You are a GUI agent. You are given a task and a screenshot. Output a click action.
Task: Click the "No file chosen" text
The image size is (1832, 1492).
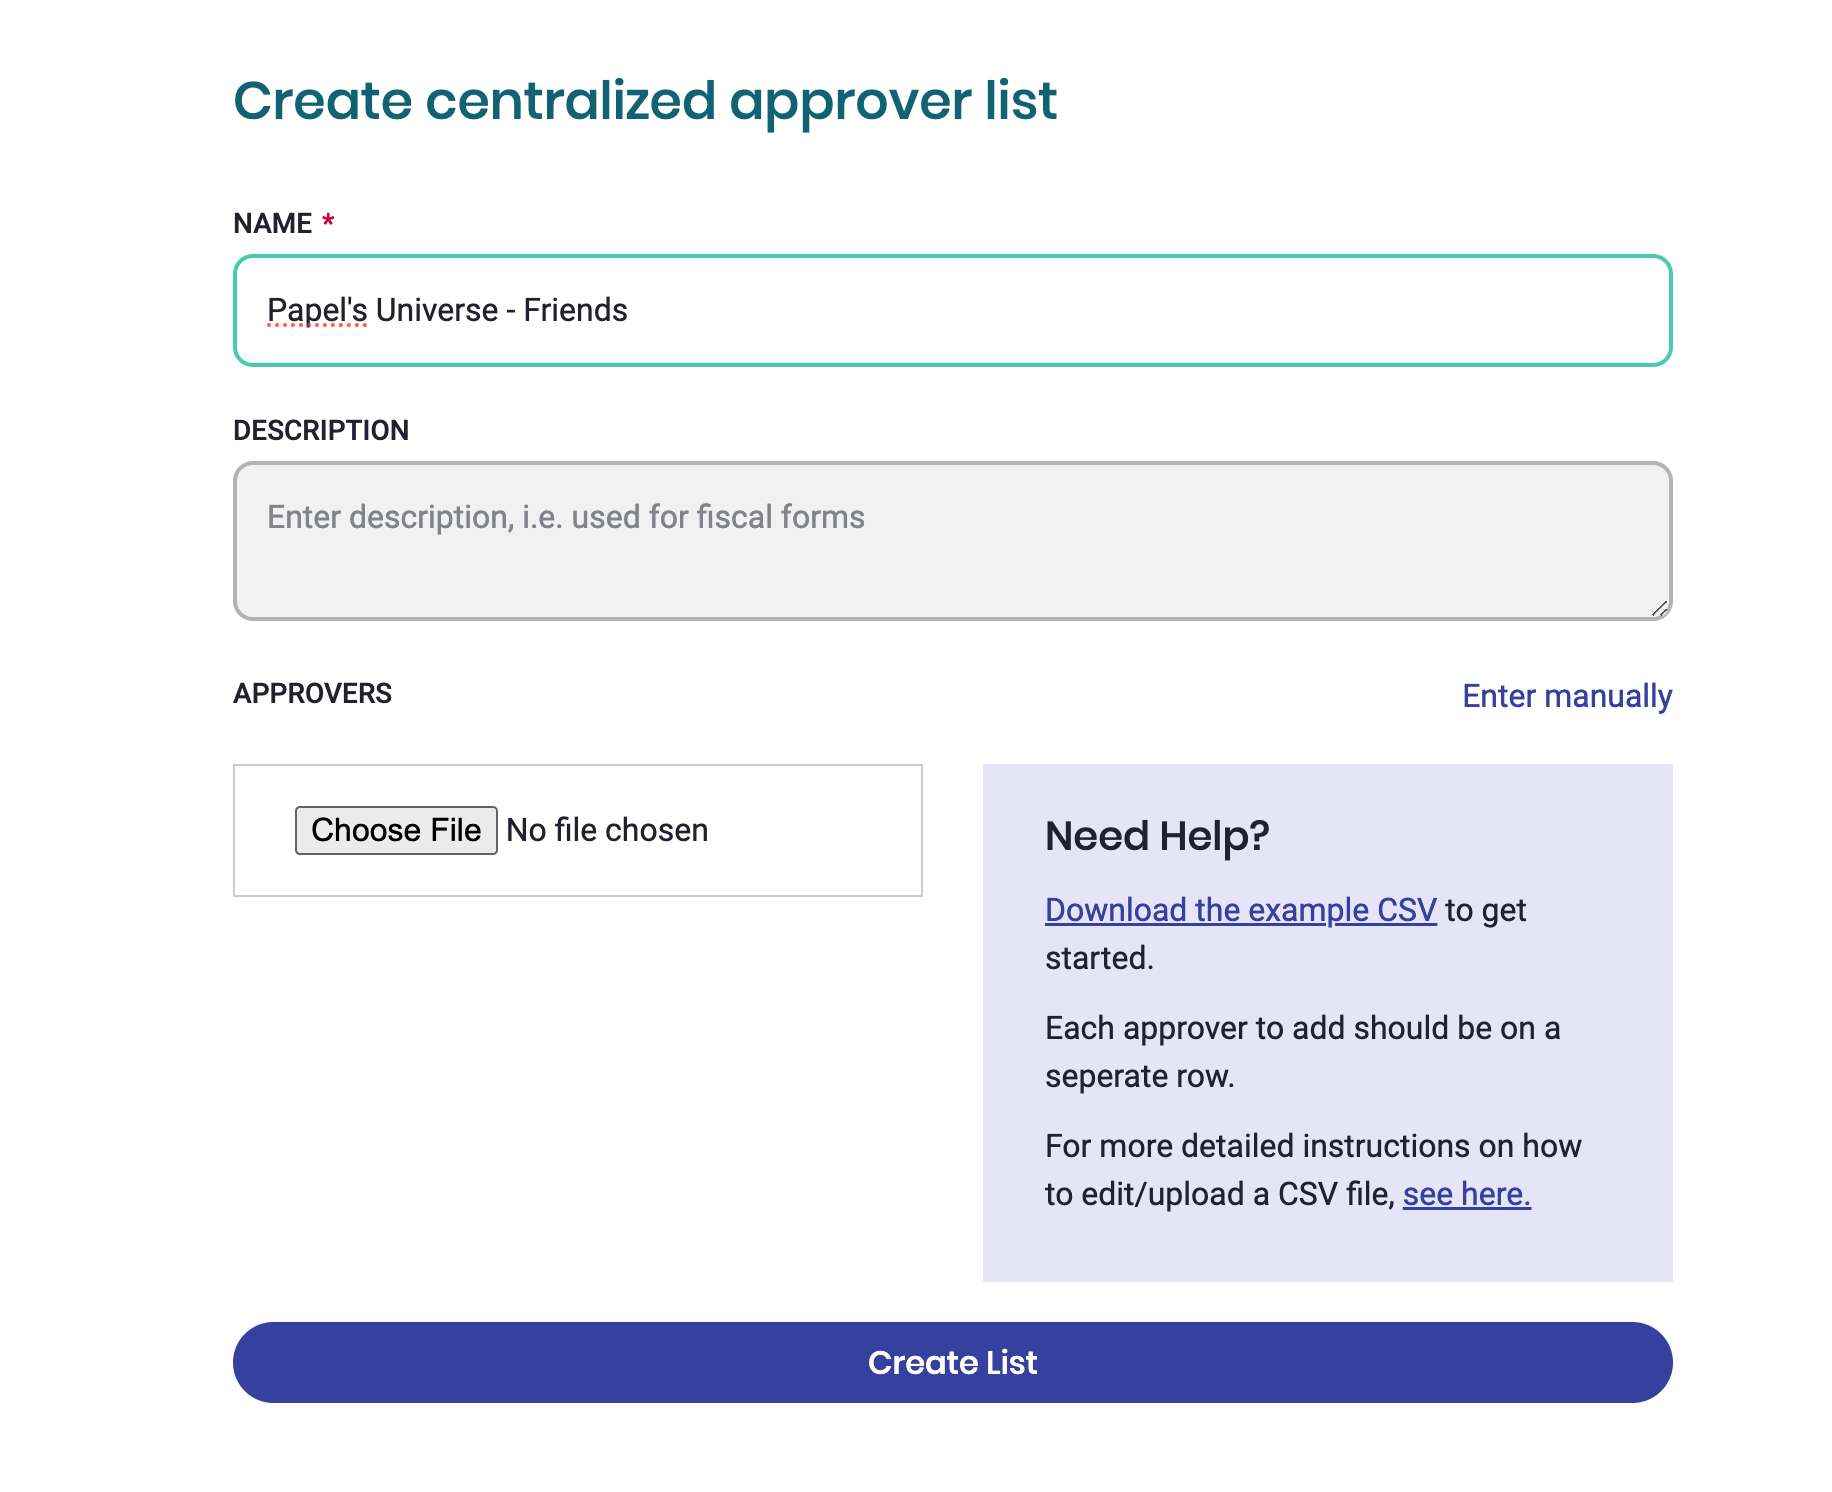pyautogui.click(x=607, y=830)
